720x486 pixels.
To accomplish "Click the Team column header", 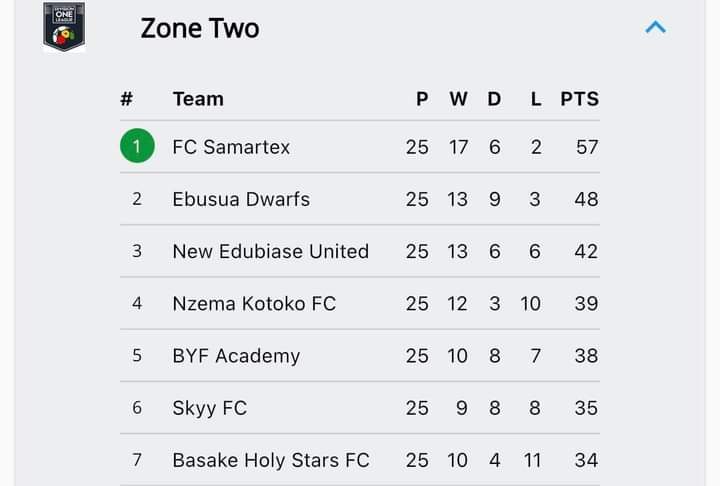I will (198, 99).
